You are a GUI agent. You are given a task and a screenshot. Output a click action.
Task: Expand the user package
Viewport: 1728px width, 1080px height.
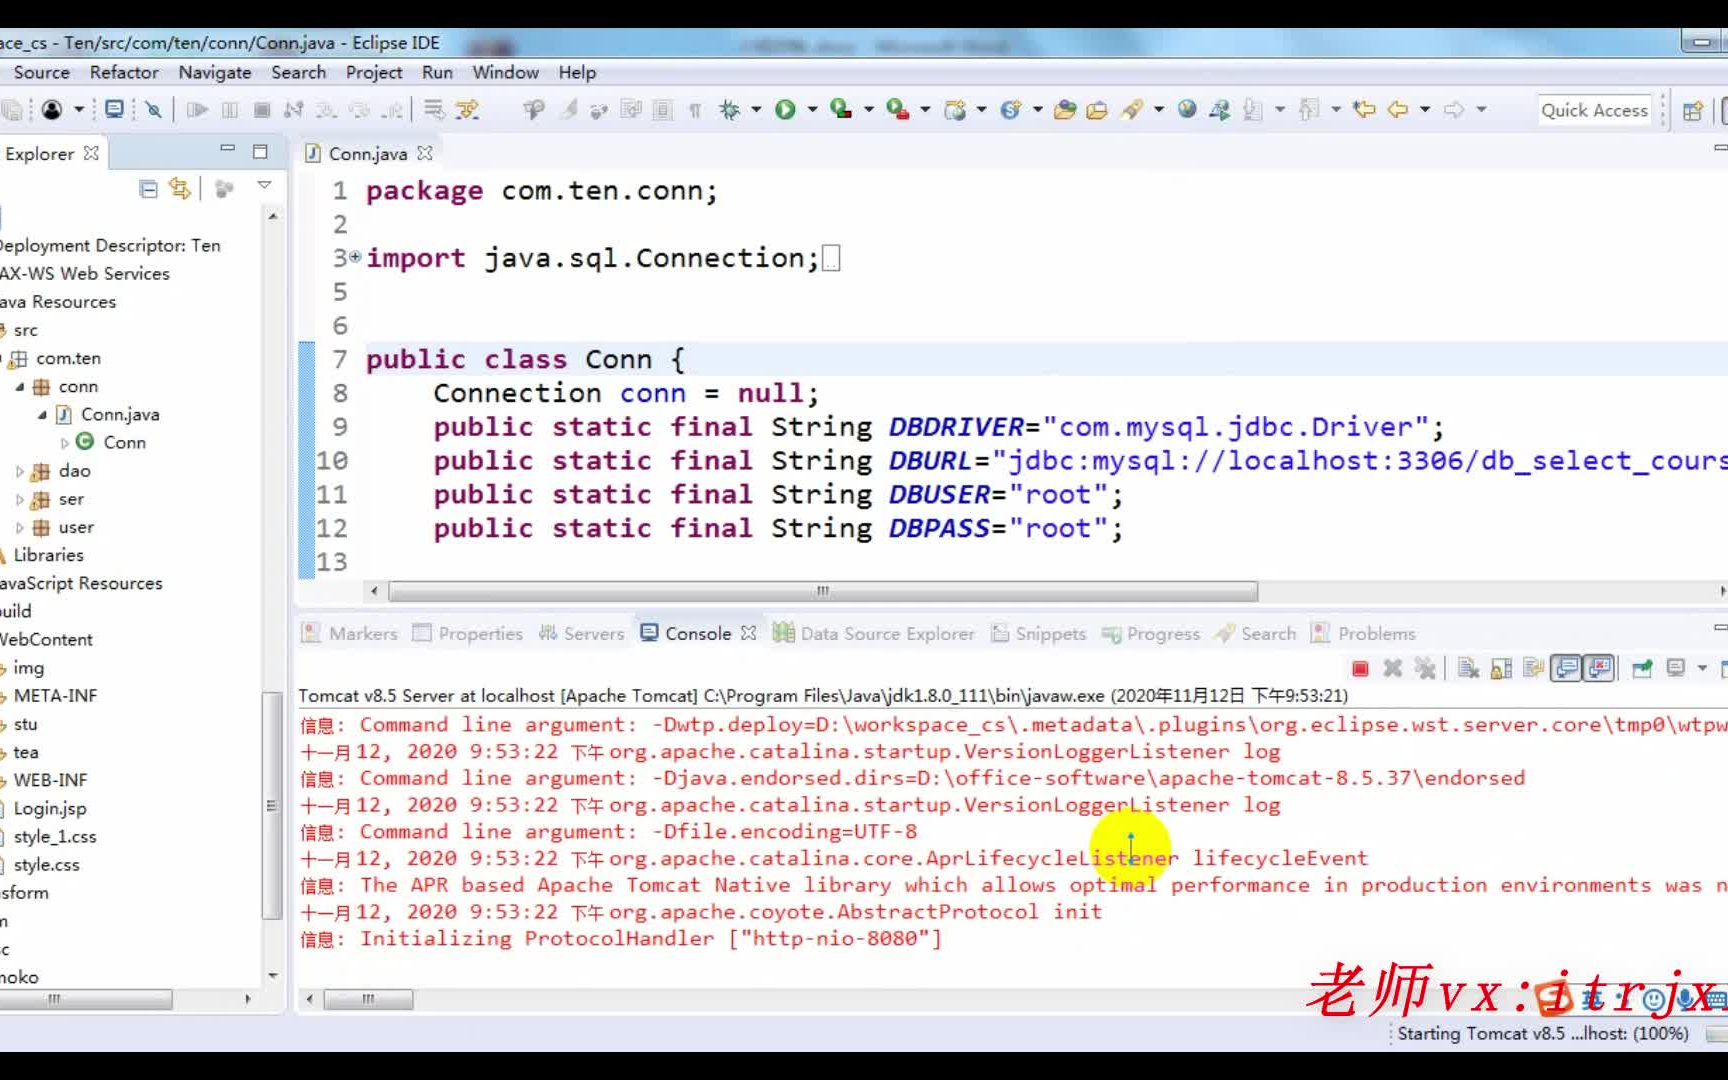point(20,527)
